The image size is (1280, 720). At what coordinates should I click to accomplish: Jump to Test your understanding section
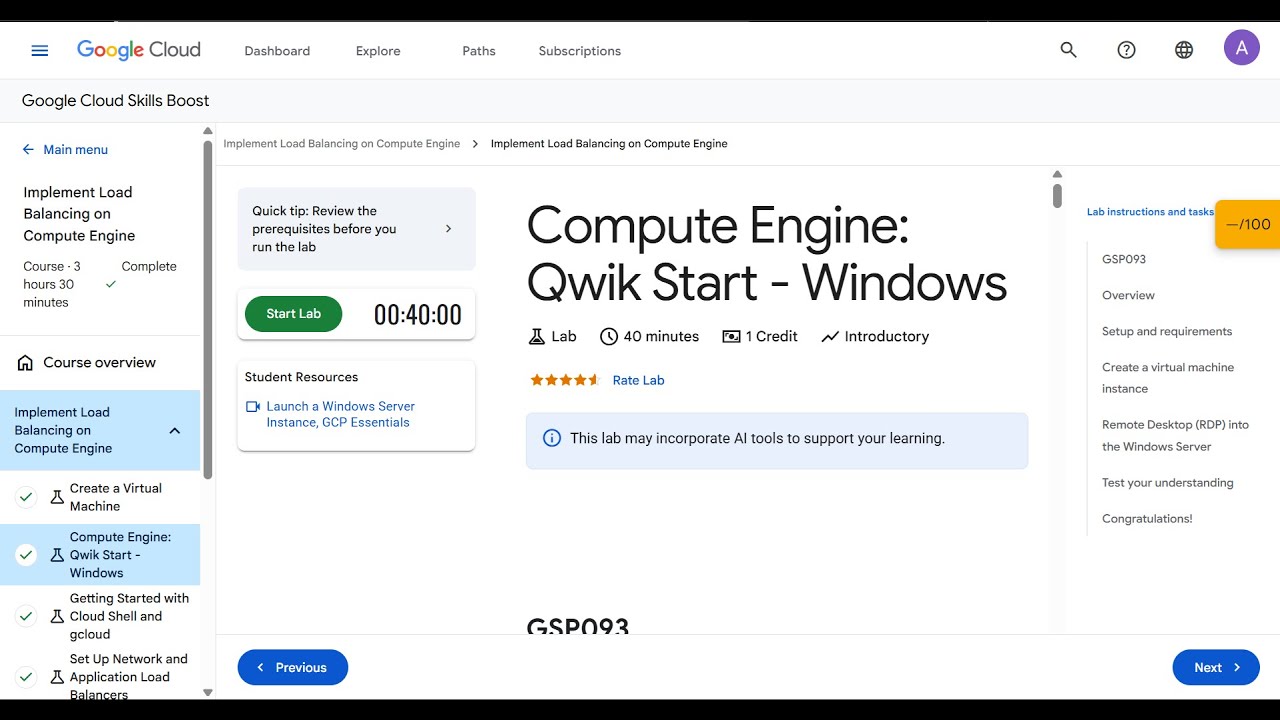click(x=1168, y=483)
